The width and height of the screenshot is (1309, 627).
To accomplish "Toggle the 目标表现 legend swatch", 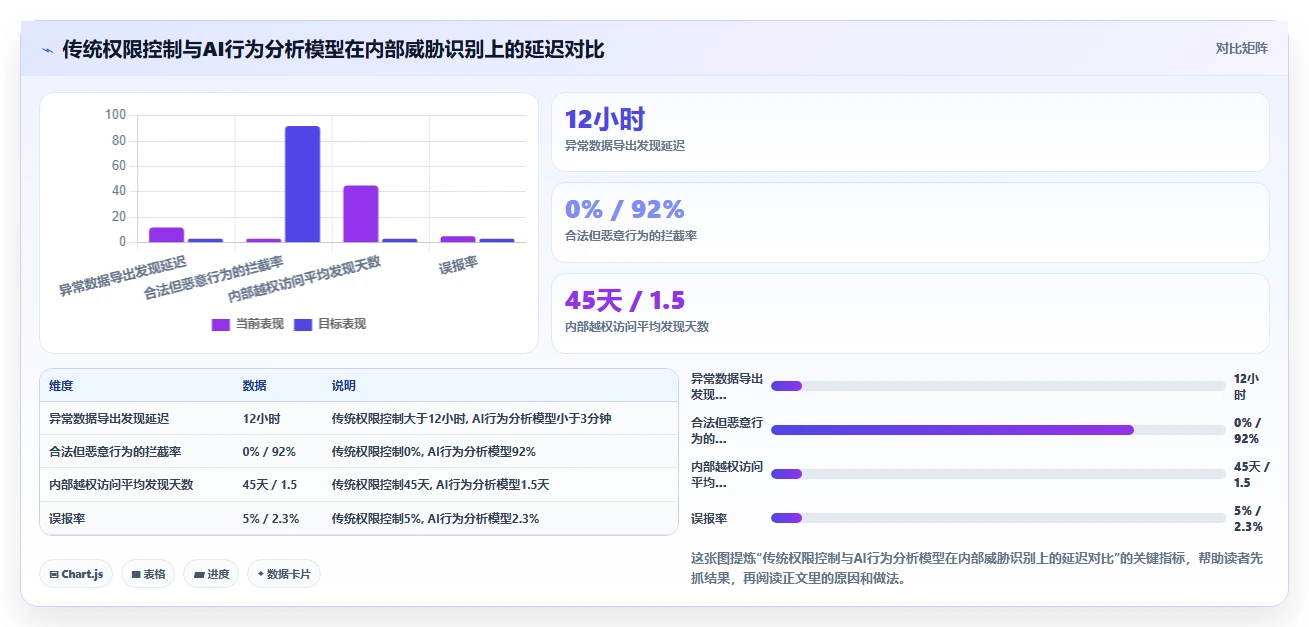I will pyautogui.click(x=303, y=324).
